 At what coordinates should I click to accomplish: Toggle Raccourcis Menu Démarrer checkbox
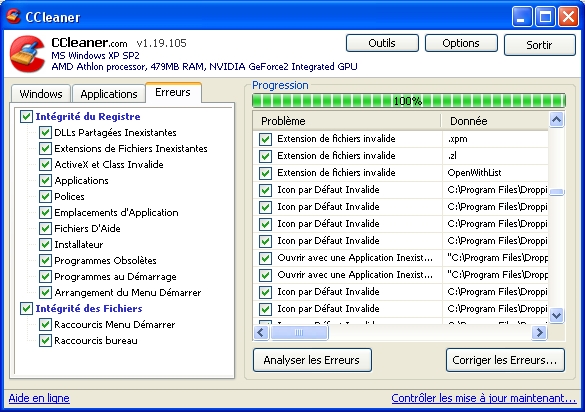[x=45, y=325]
